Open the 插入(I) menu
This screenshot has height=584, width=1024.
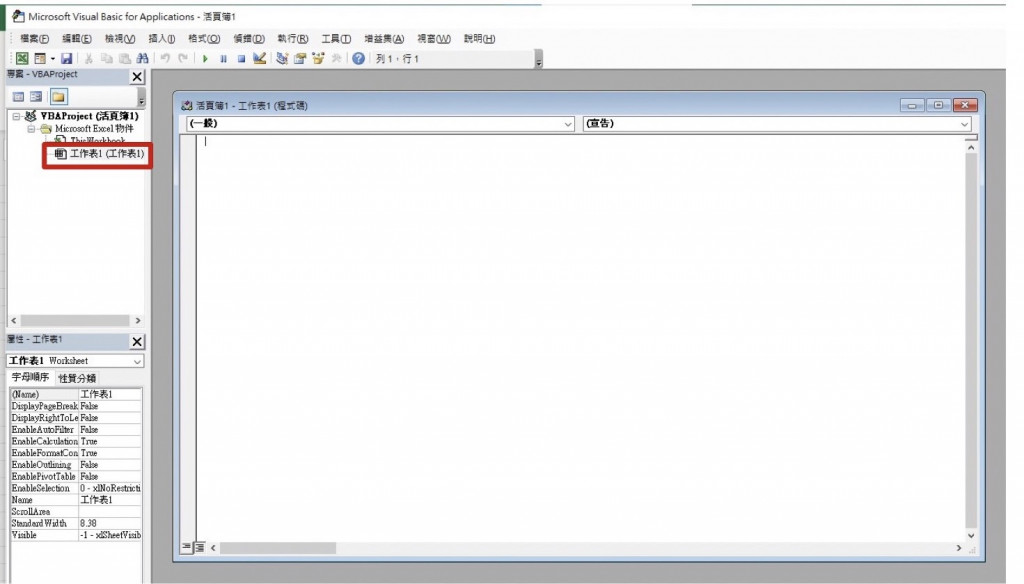click(x=162, y=39)
